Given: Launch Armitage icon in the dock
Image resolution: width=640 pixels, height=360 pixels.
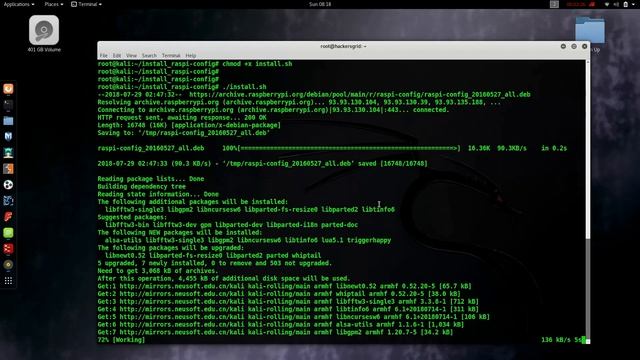Looking at the screenshot, I should click(8, 153).
